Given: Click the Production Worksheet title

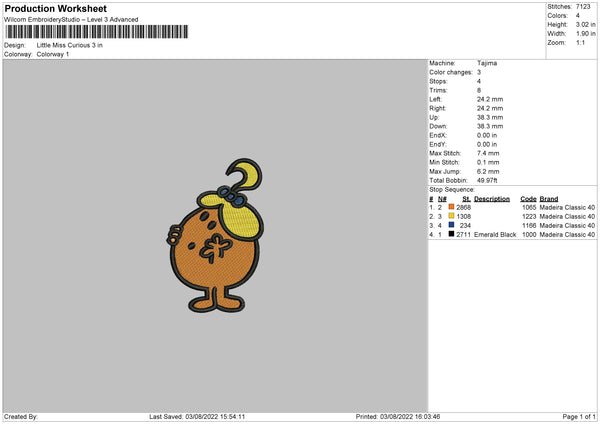Looking at the screenshot, I should [56, 8].
